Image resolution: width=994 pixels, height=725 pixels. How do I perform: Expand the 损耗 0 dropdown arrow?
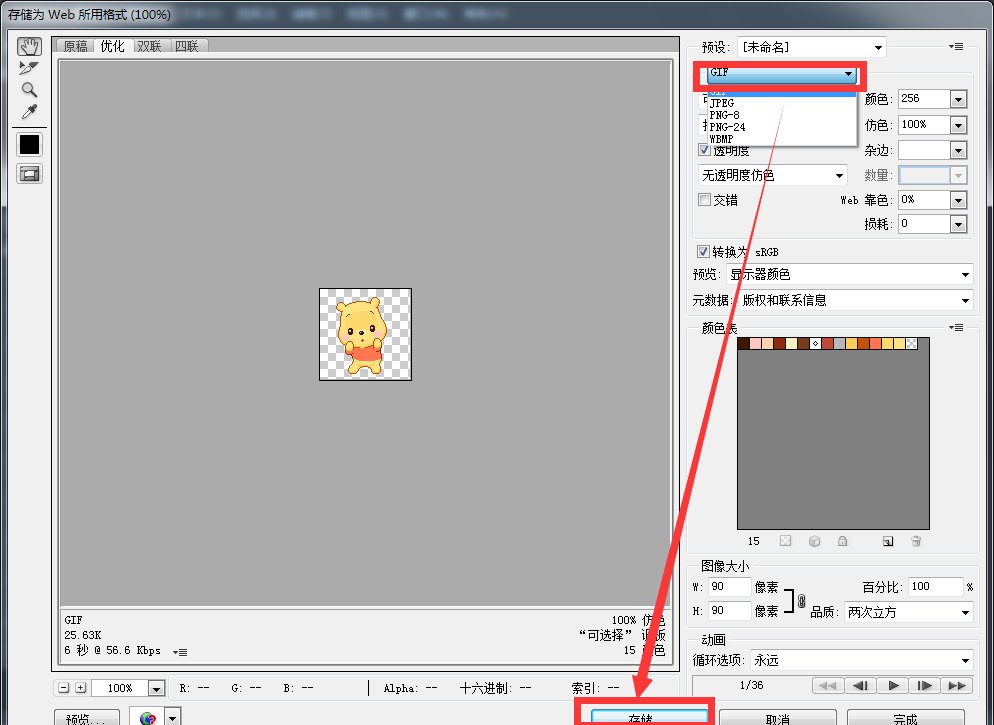coord(958,224)
